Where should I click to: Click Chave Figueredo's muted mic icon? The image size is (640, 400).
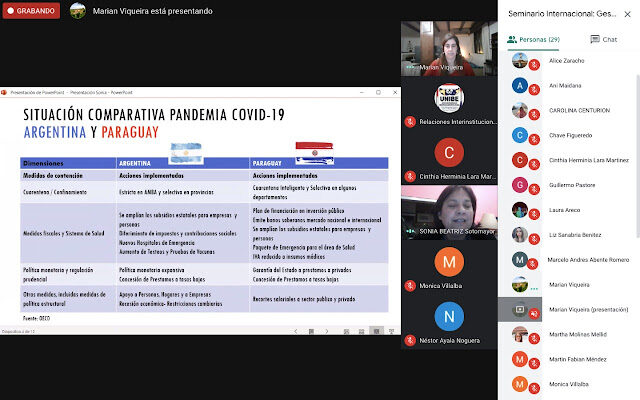[x=534, y=139]
